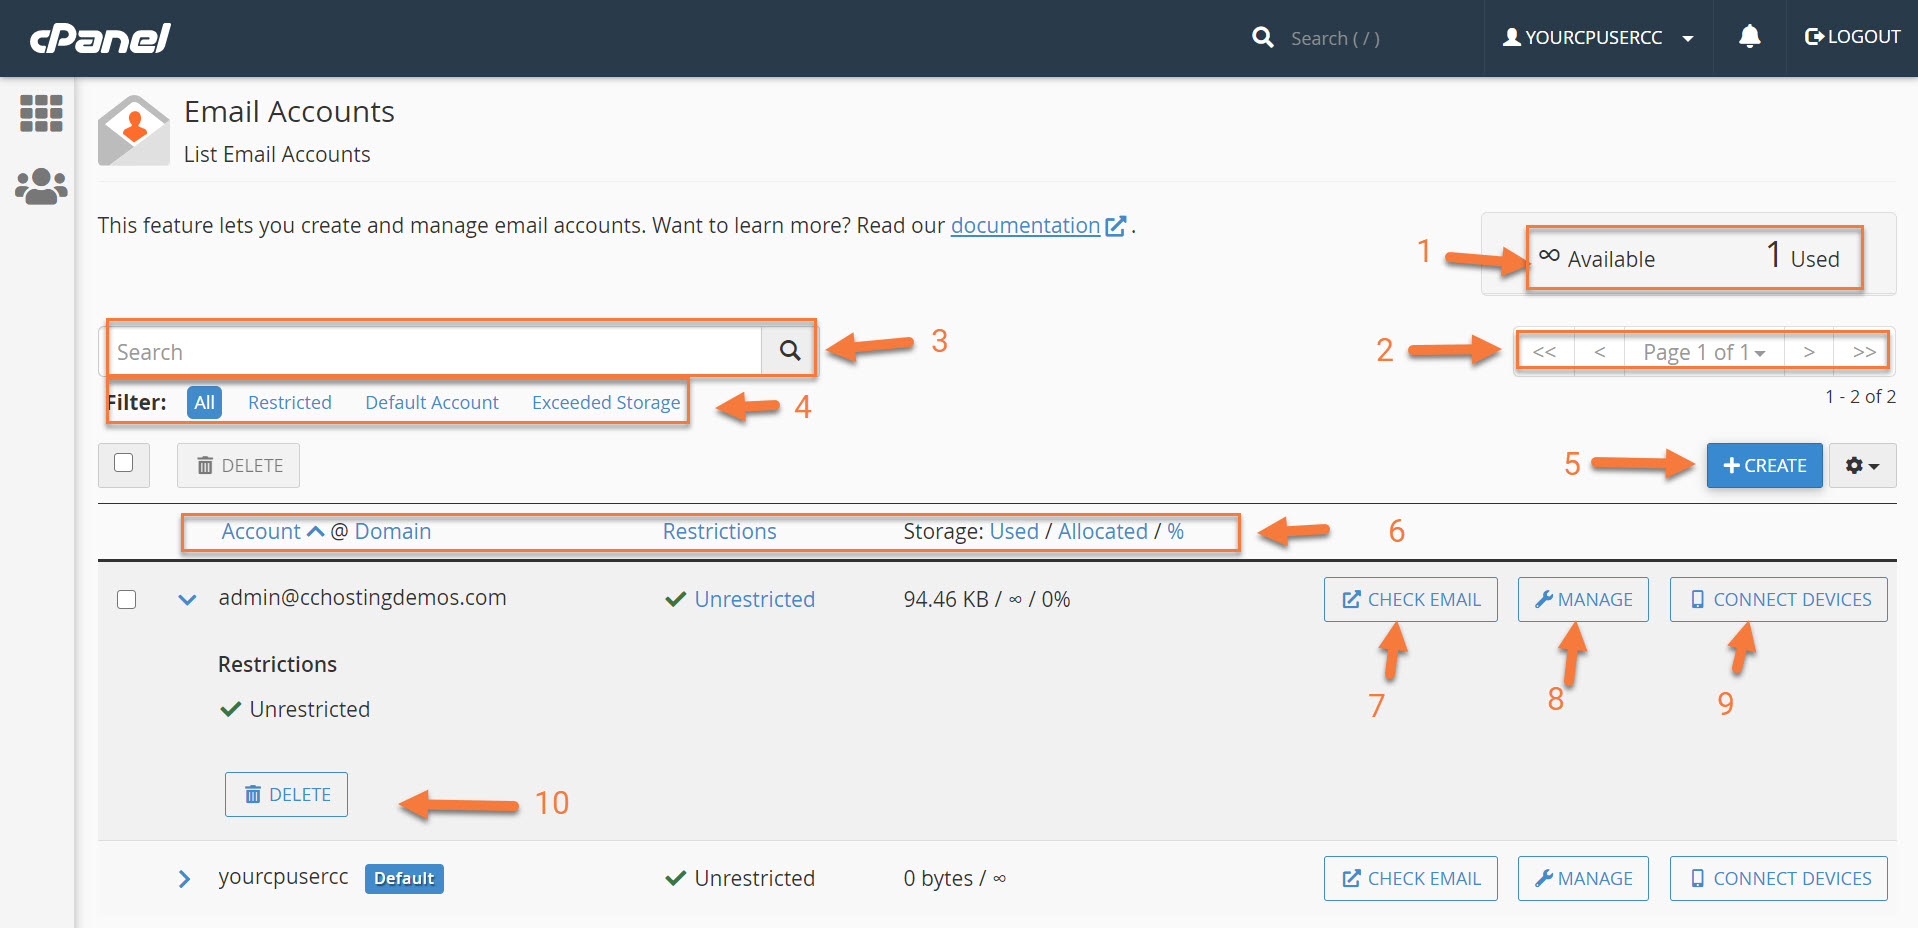Open Manage for the yourcpusercc account
1918x928 pixels.
click(1582, 878)
